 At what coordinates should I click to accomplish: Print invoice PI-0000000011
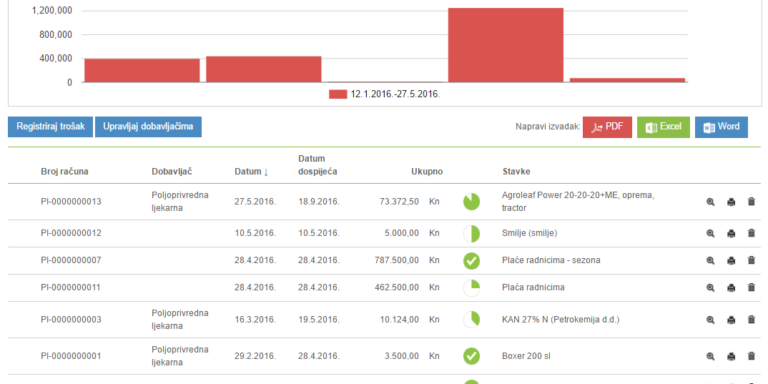point(731,288)
